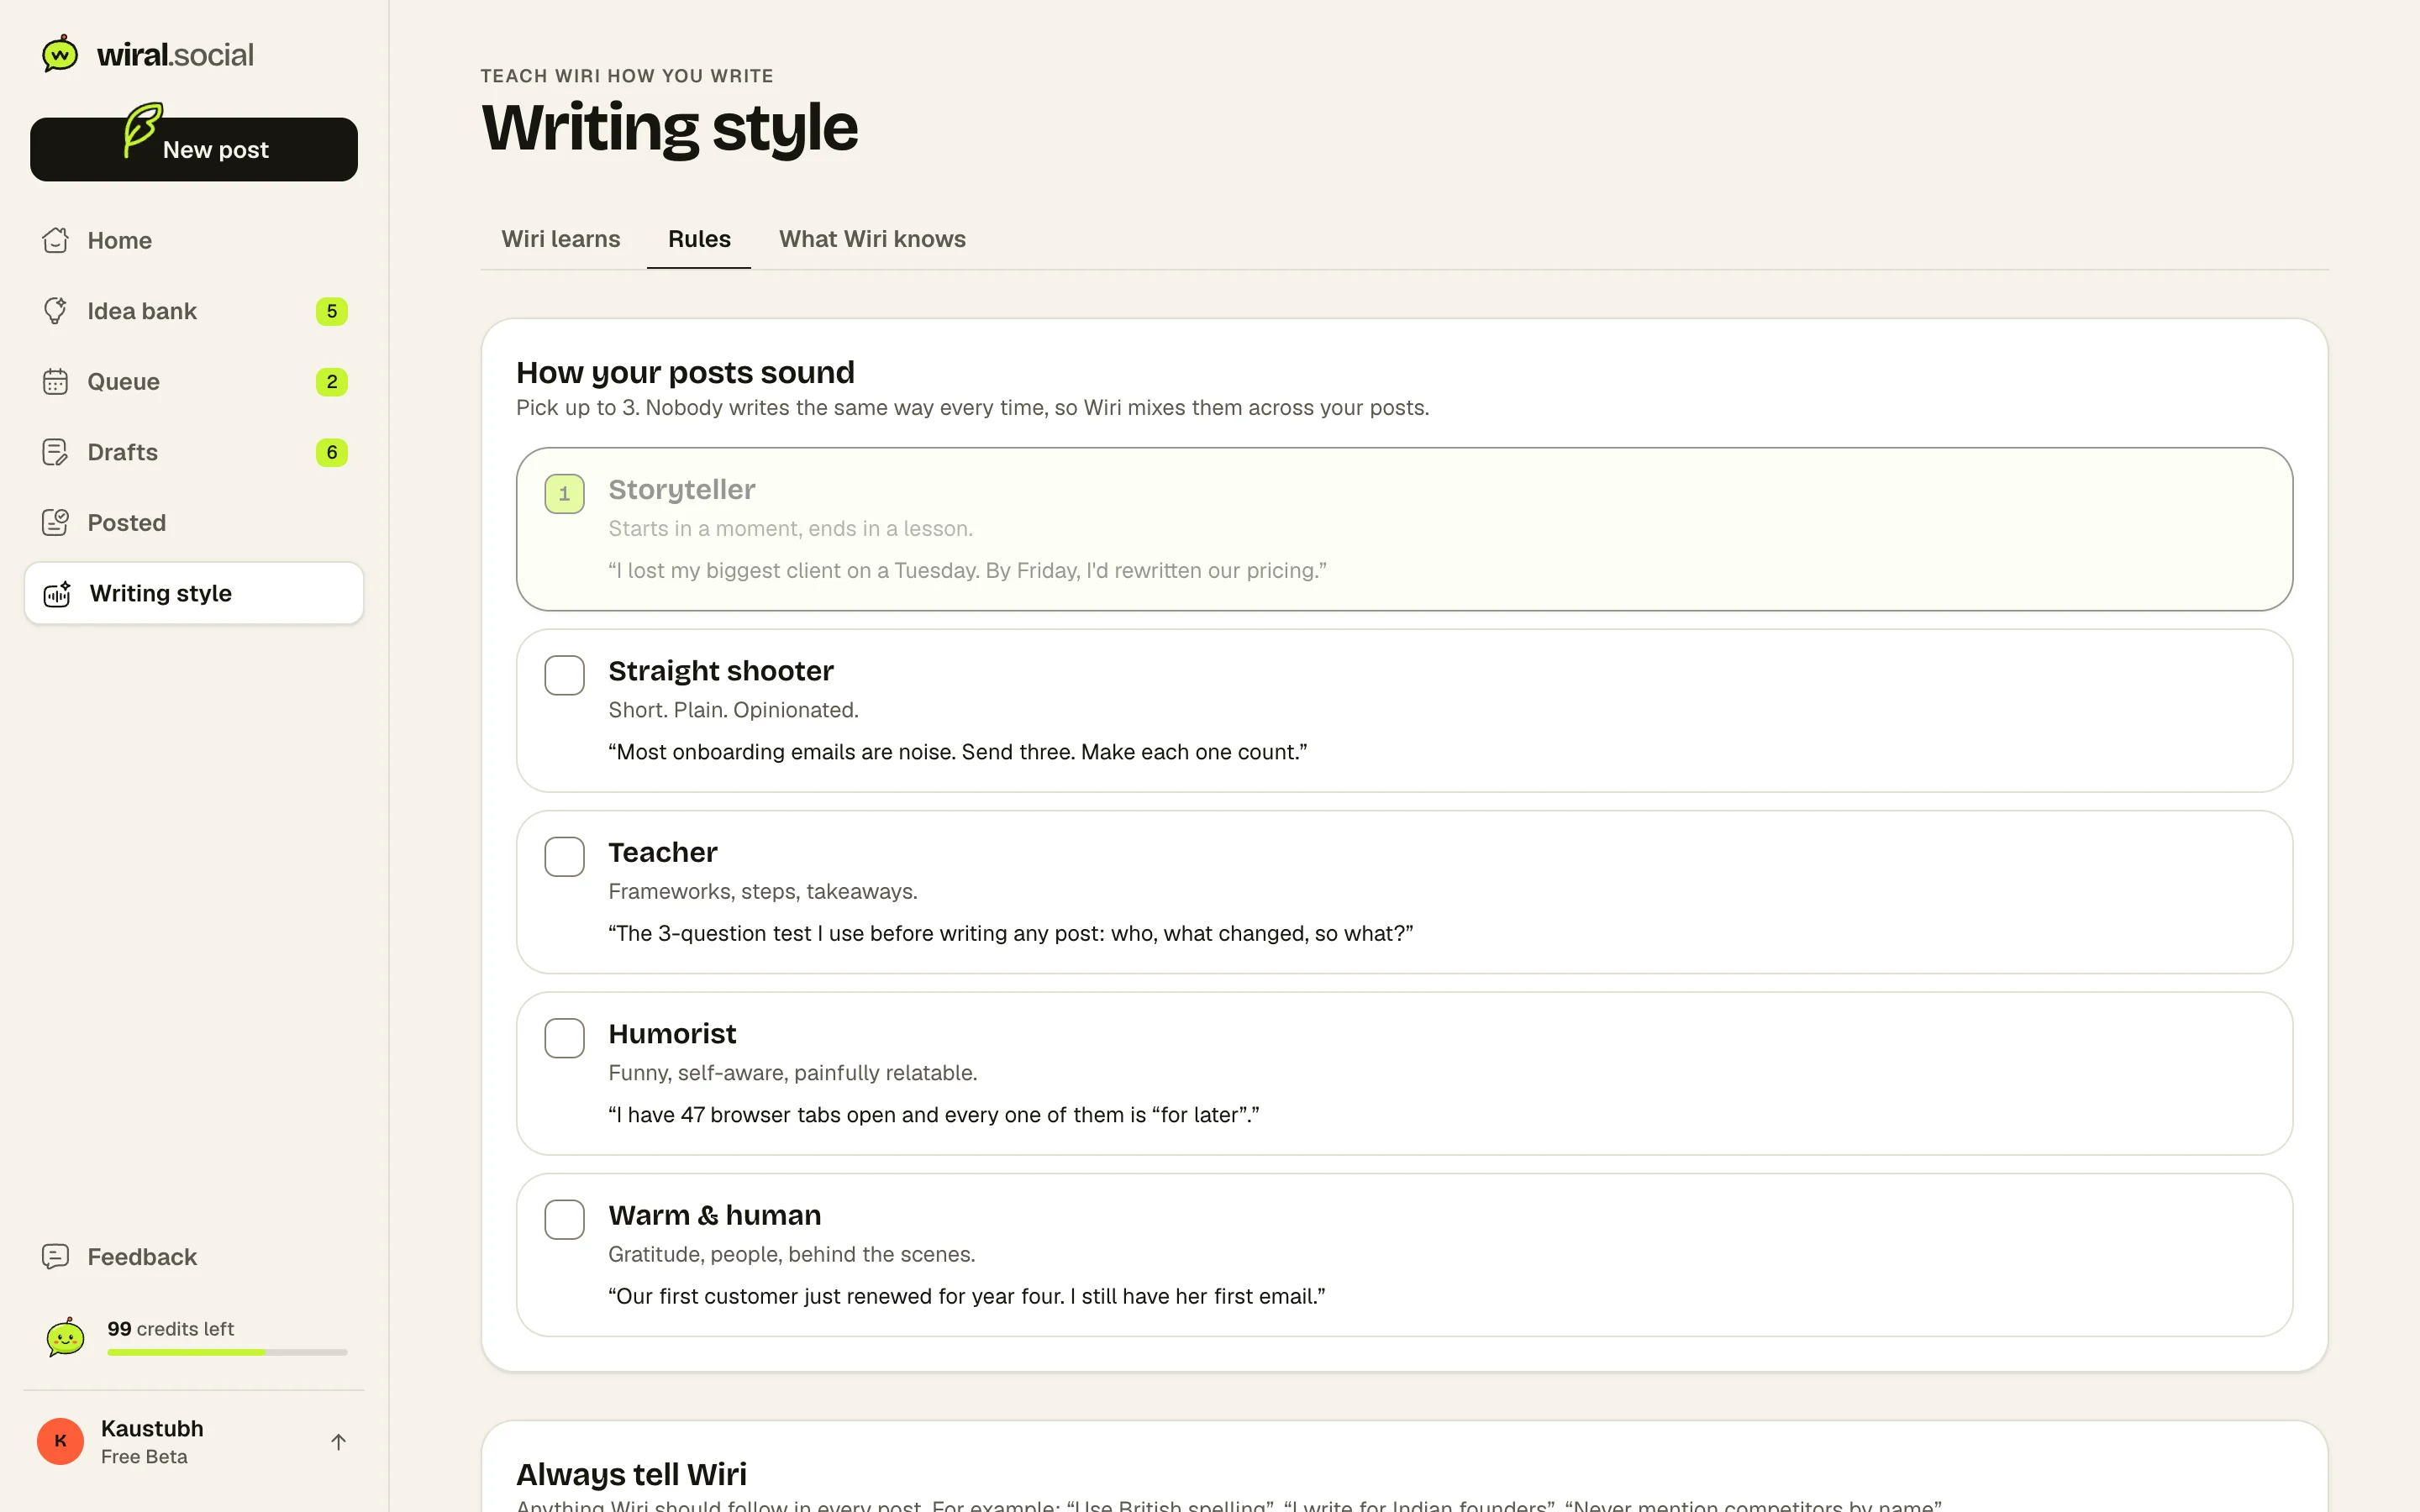2420x1512 pixels.
Task: Click 'Most onboarding emails are noise' quote
Action: tap(958, 752)
